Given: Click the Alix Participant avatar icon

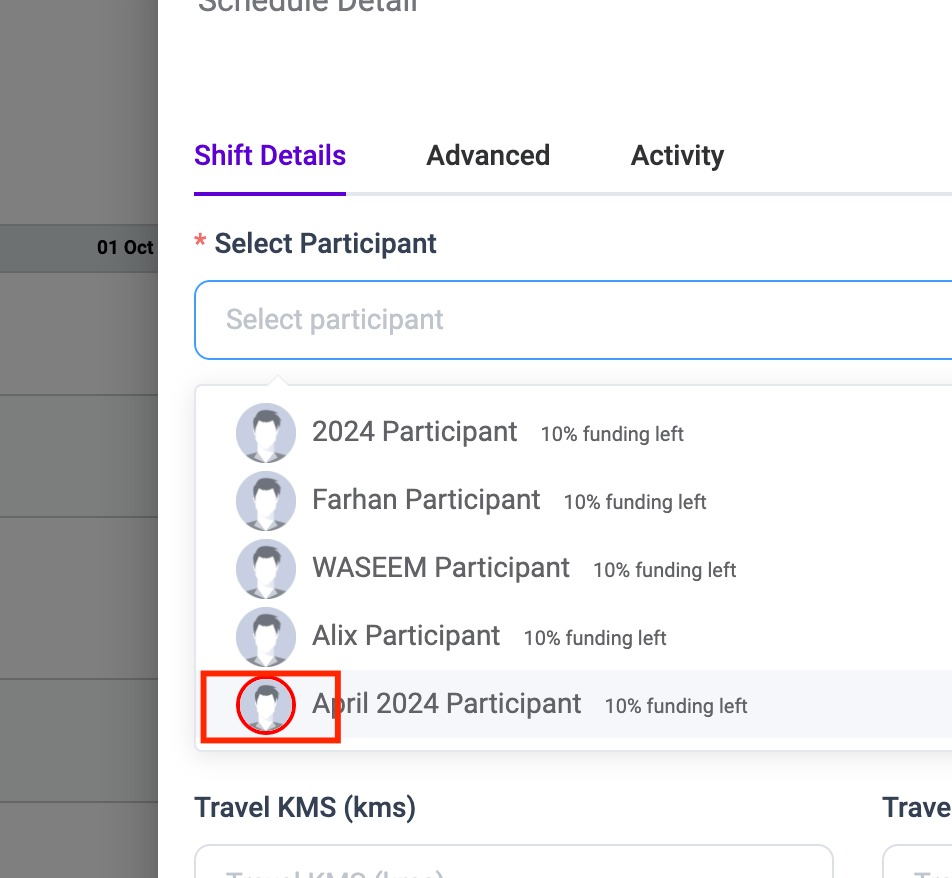Looking at the screenshot, I should tap(265, 637).
